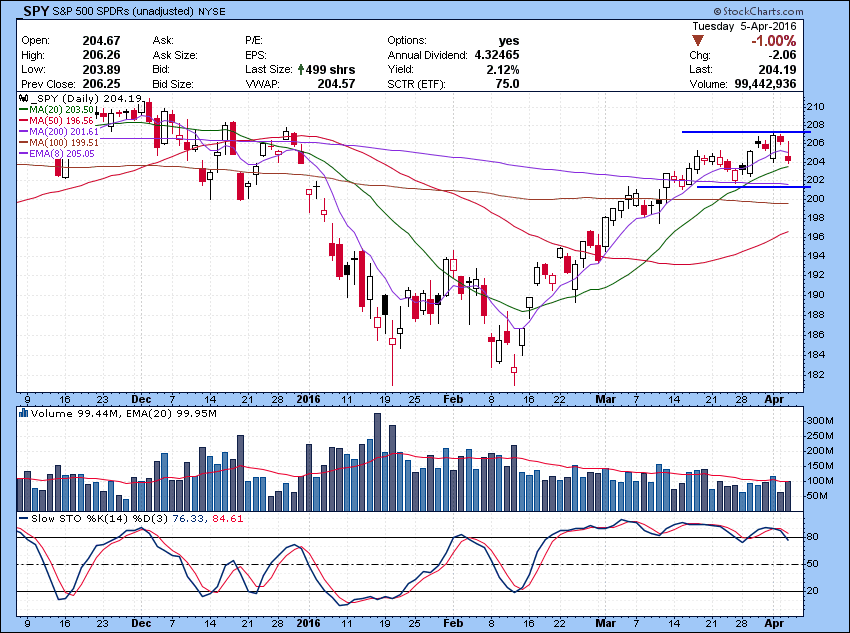
Task: Open the © StockCharts.com credit
Action: click(x=758, y=11)
